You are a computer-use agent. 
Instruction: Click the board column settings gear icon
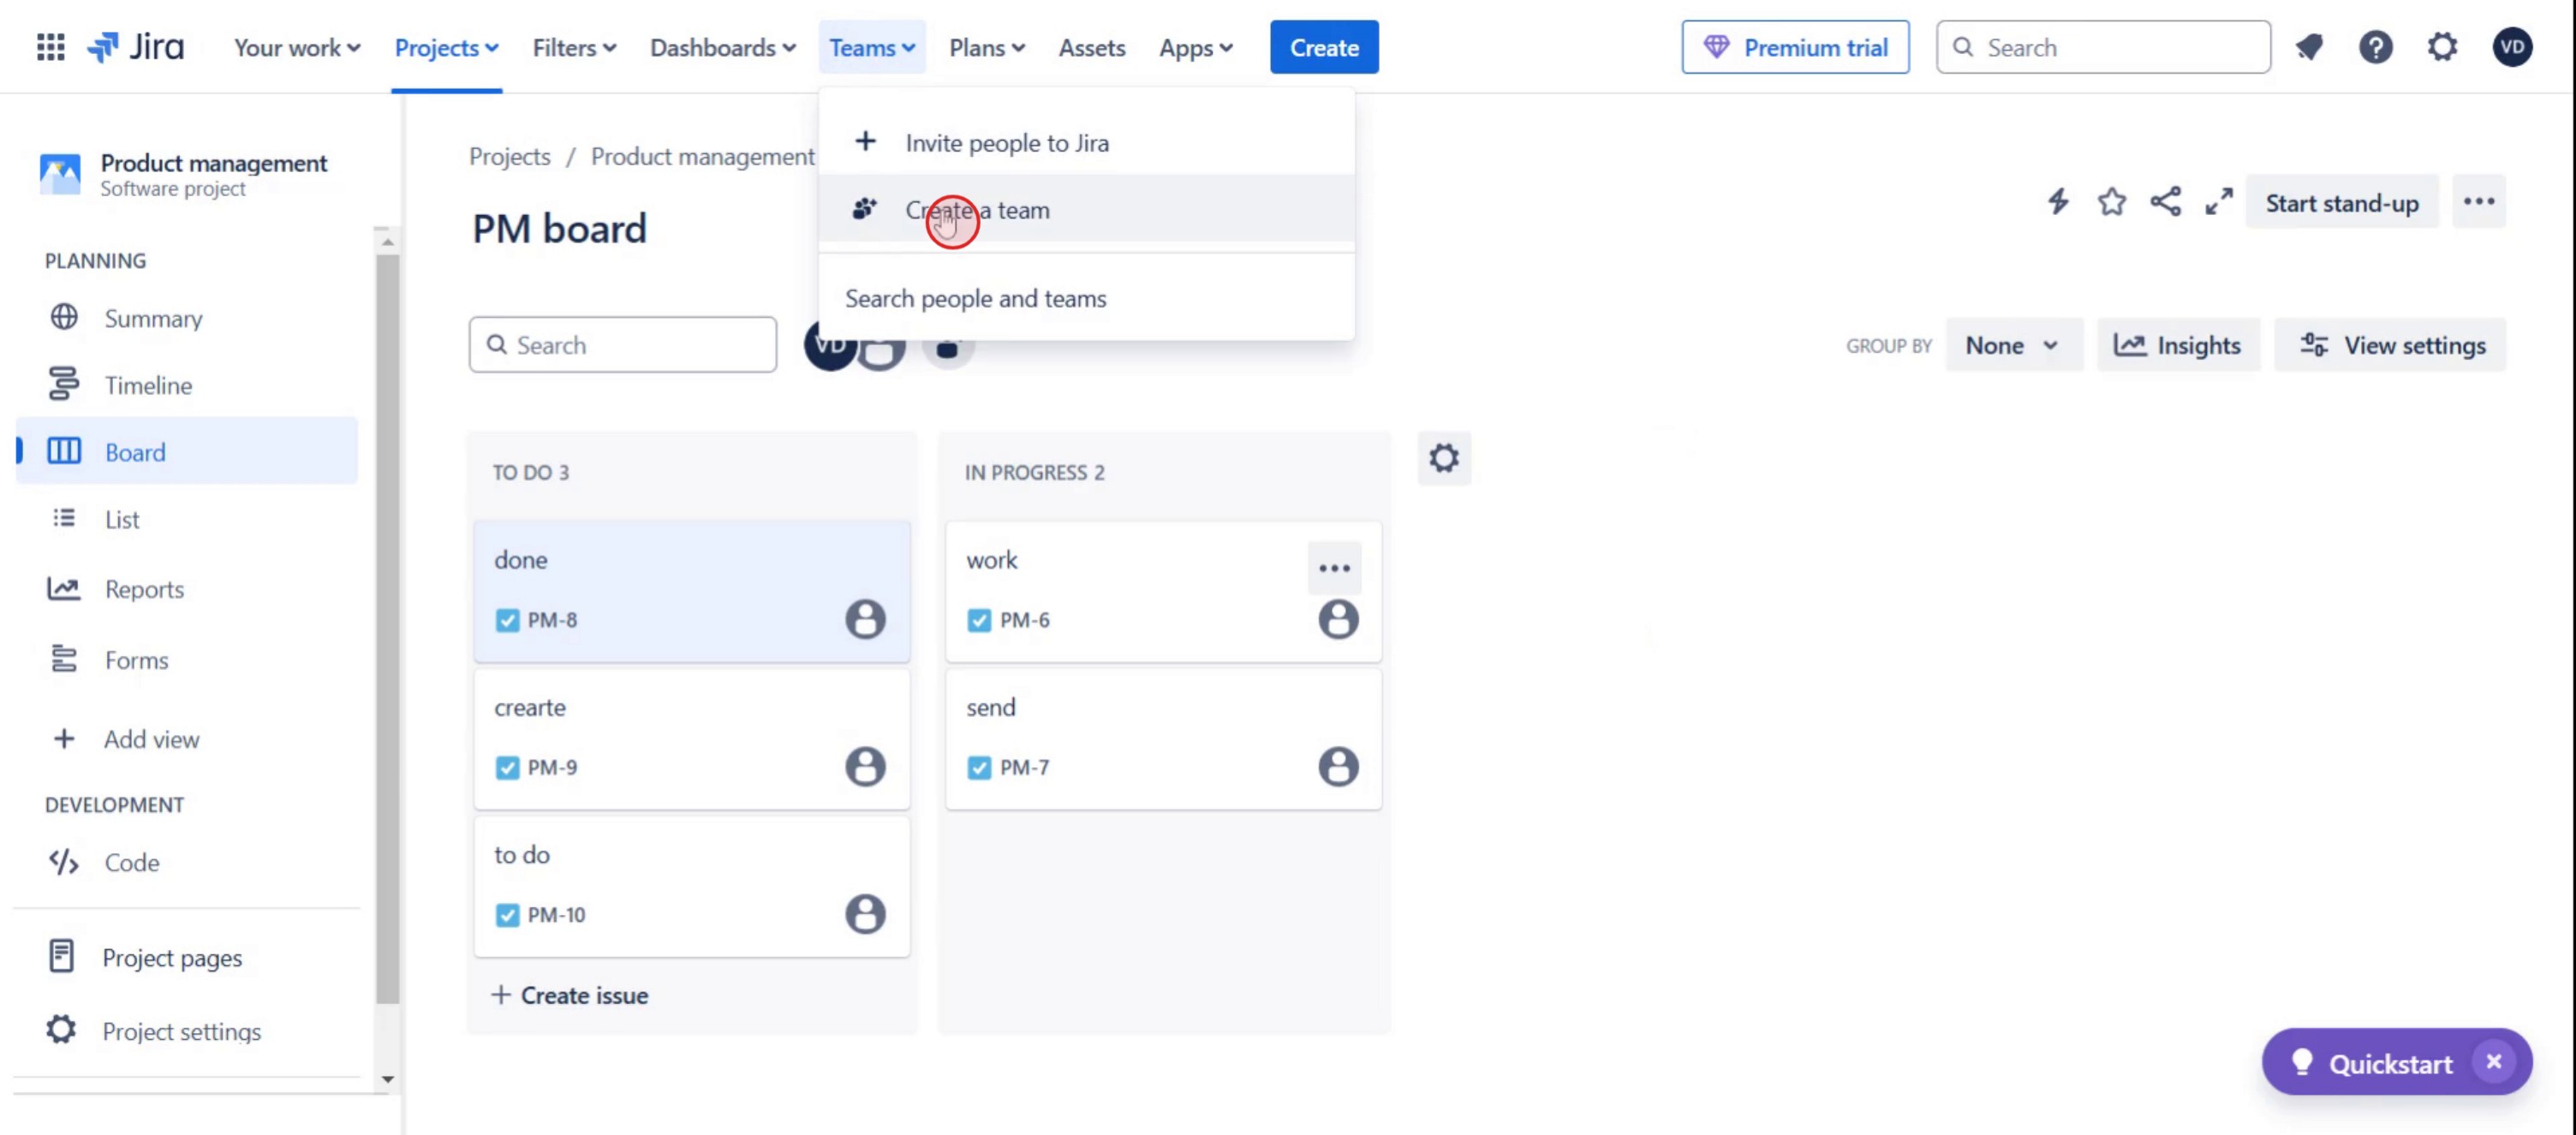point(1443,459)
